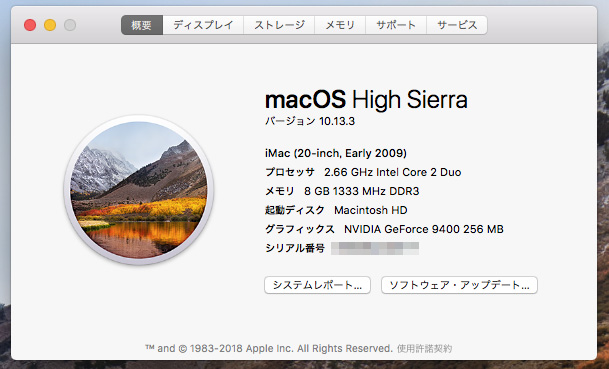This screenshot has width=609, height=369.
Task: Open the 使用許諾契約 license link
Action: [x=425, y=348]
